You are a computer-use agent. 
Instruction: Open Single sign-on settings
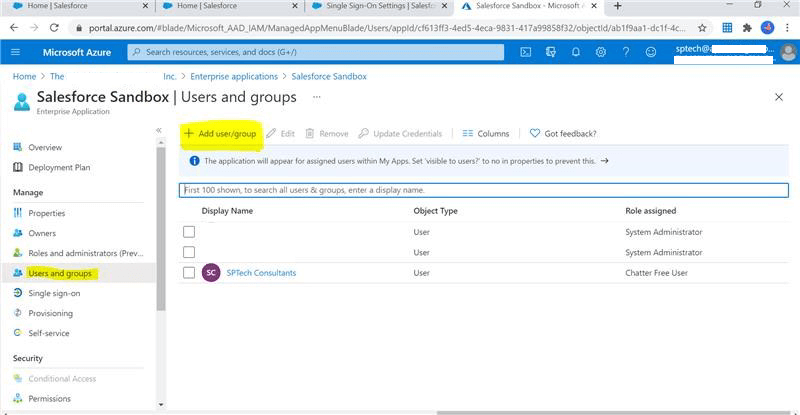[54, 294]
